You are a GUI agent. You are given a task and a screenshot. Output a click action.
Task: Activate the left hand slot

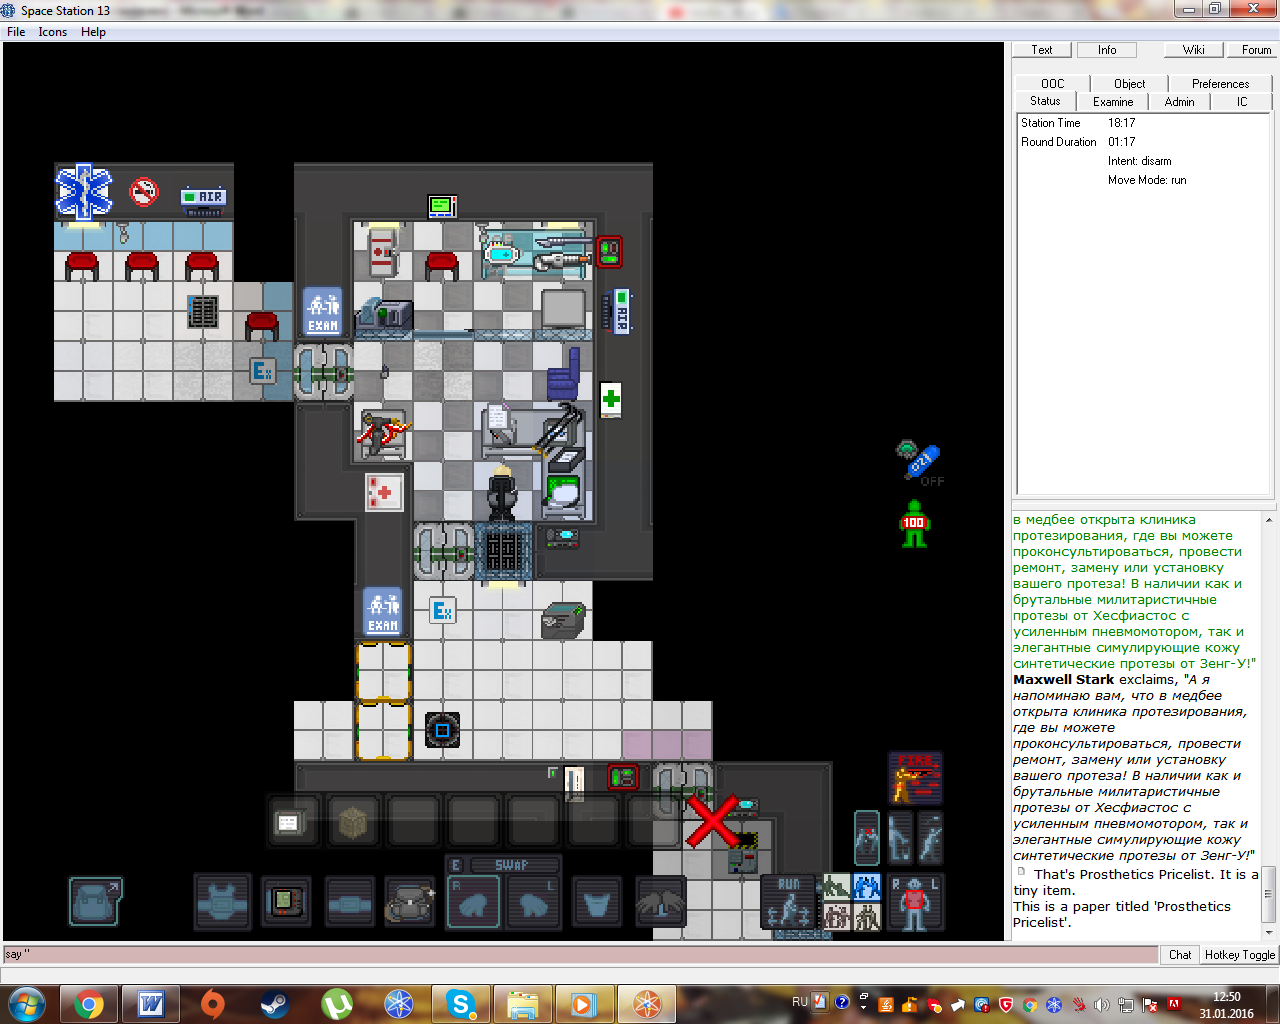point(534,902)
